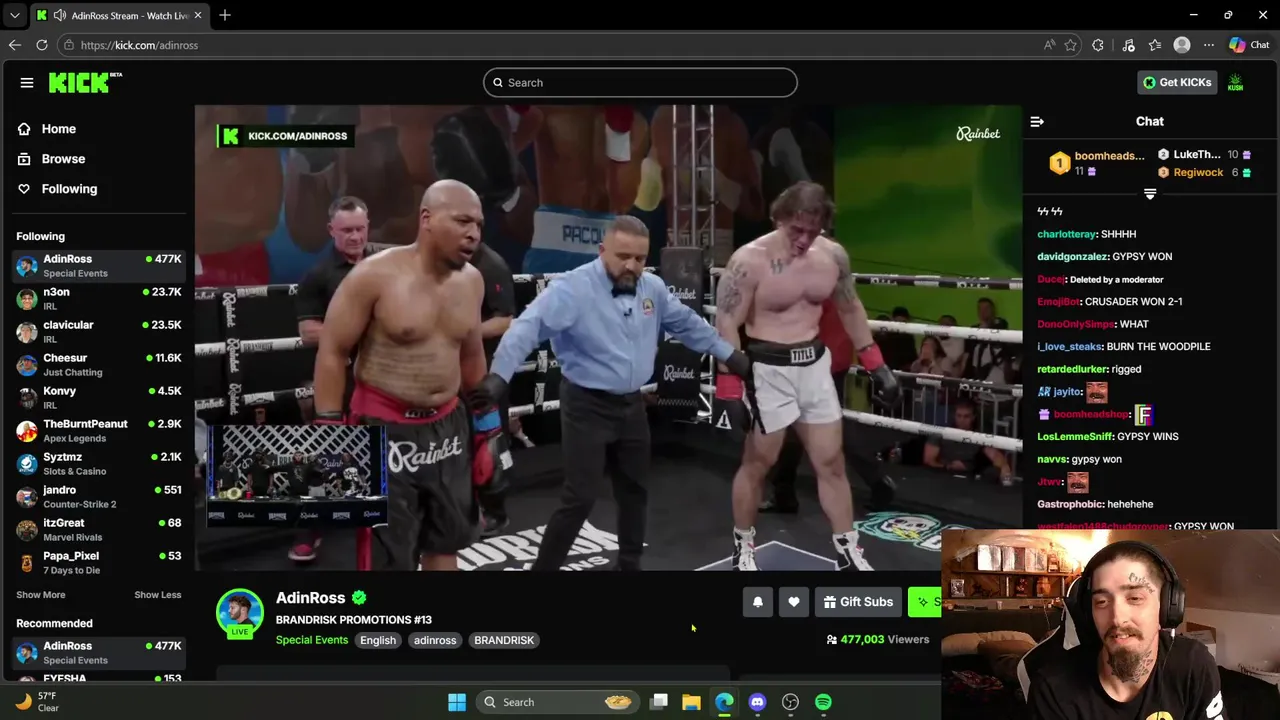The width and height of the screenshot is (1280, 720).
Task: Open File Explorer from the taskbar
Action: click(x=691, y=702)
